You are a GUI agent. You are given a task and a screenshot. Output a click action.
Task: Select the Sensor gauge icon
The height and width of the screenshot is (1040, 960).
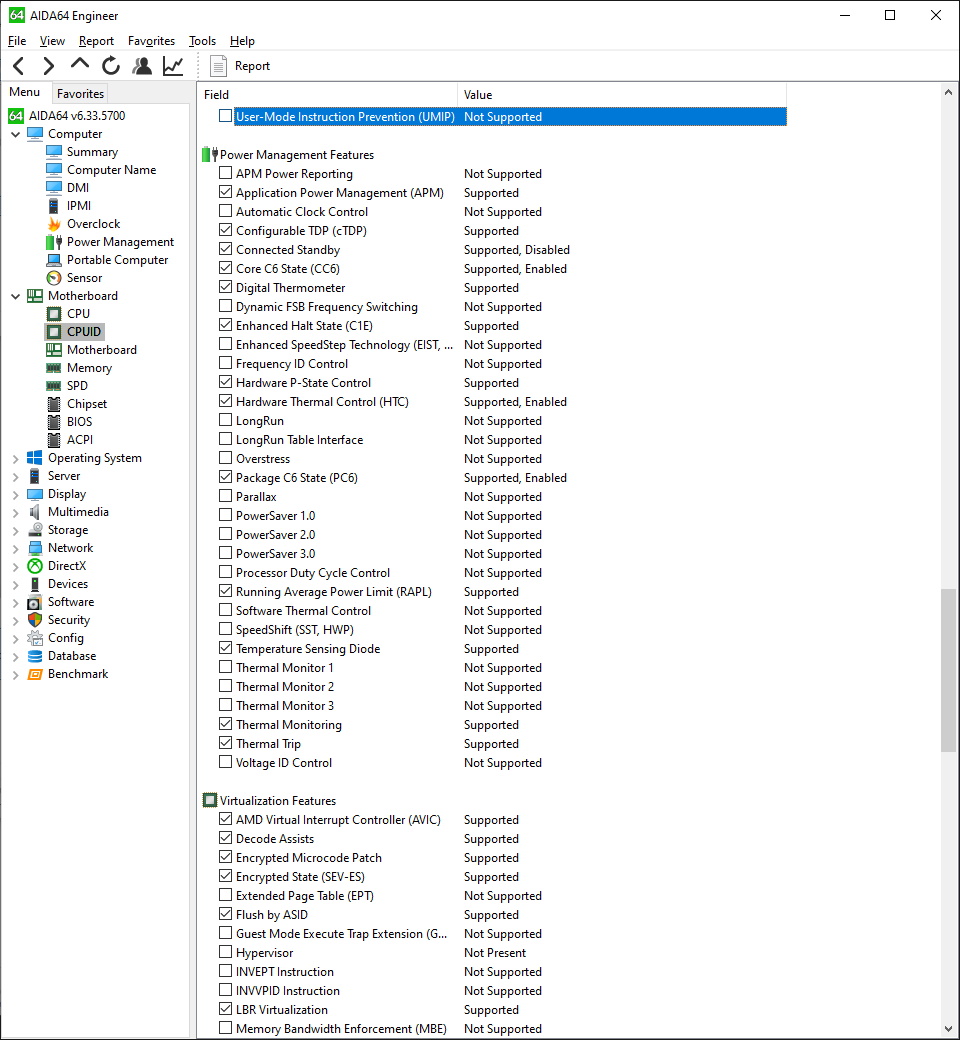pos(54,278)
